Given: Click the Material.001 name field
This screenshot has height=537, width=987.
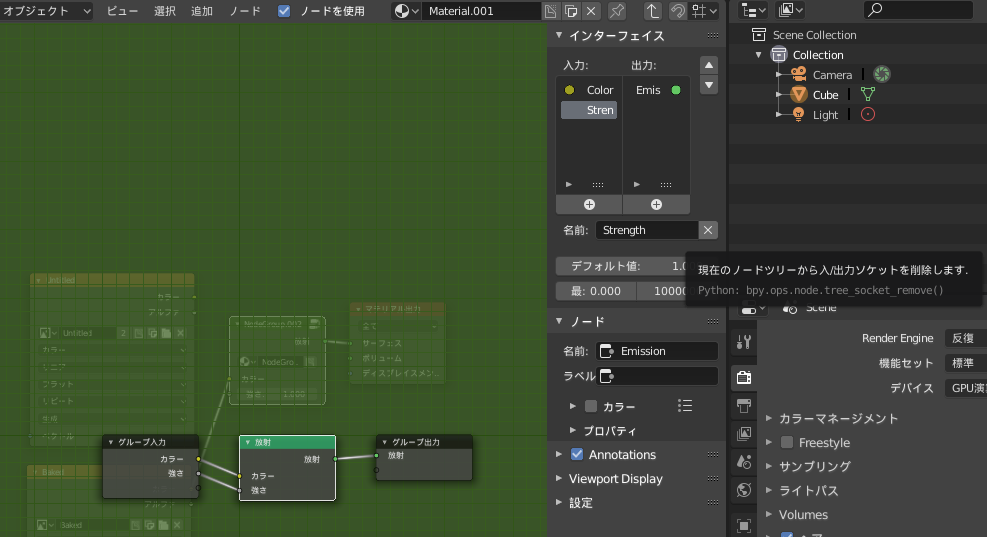Looking at the screenshot, I should (x=481, y=11).
